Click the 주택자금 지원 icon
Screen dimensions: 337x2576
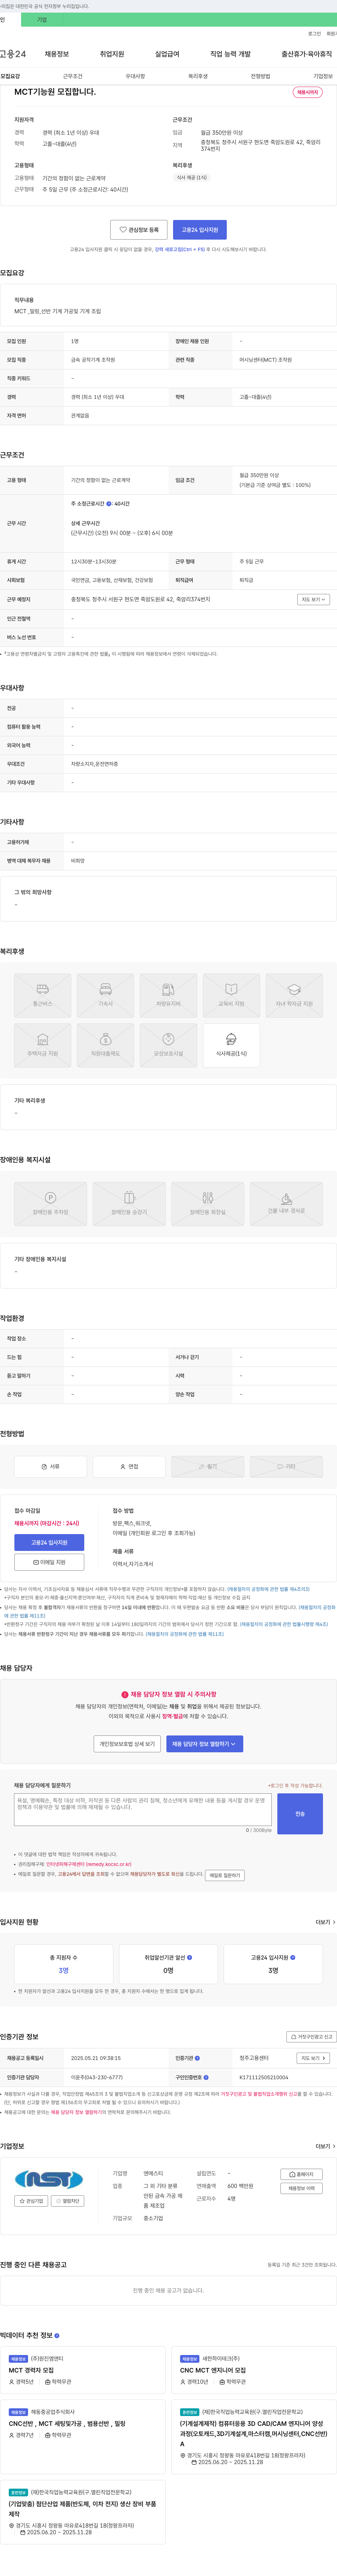point(43,1045)
